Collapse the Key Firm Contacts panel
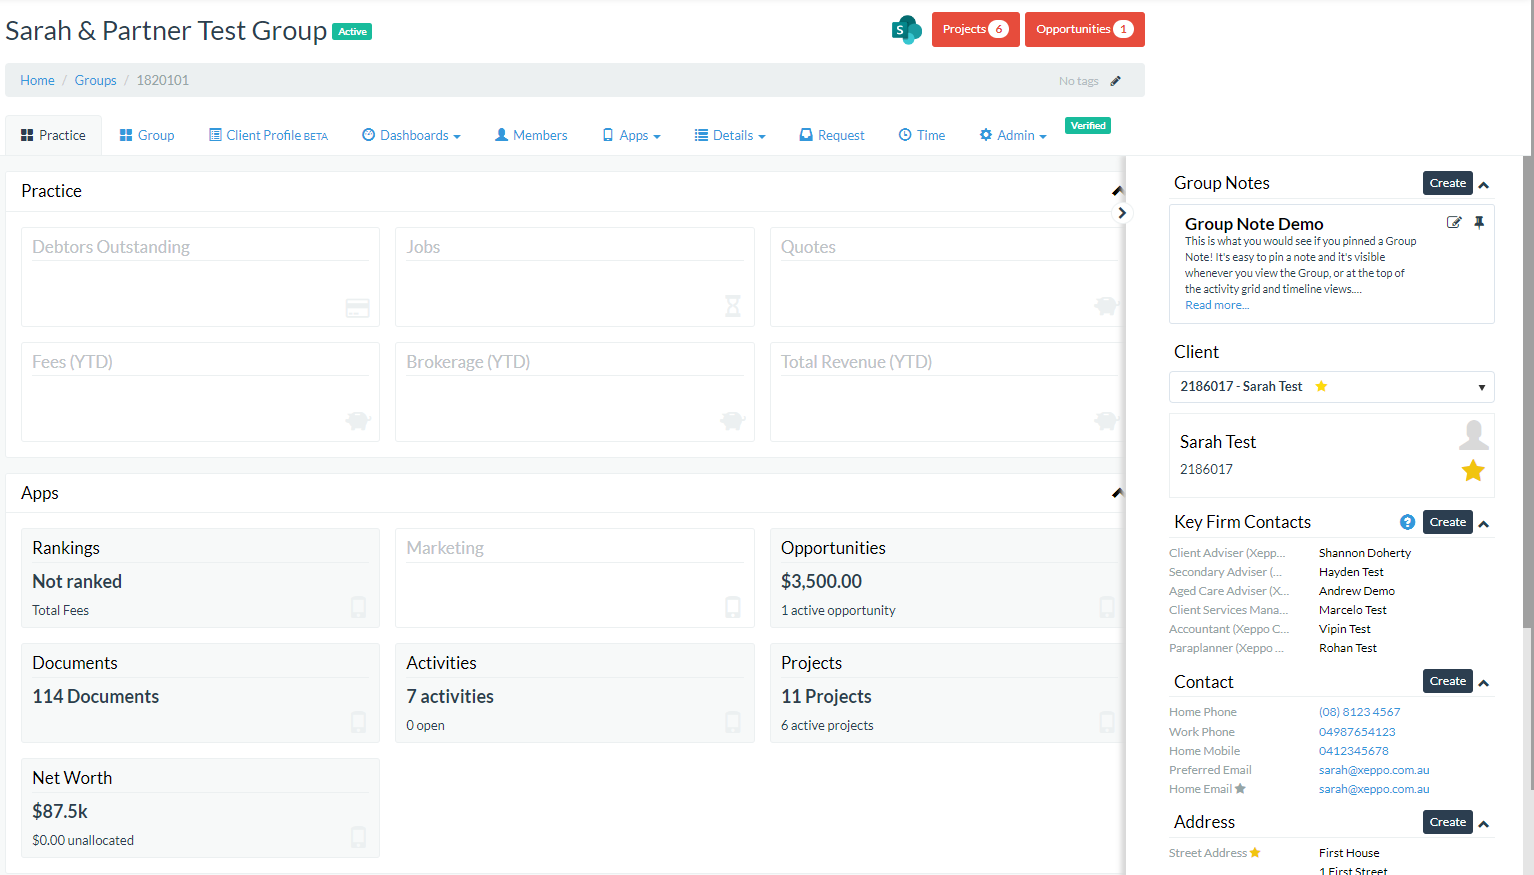Viewport: 1534px width, 875px height. pyautogui.click(x=1484, y=524)
